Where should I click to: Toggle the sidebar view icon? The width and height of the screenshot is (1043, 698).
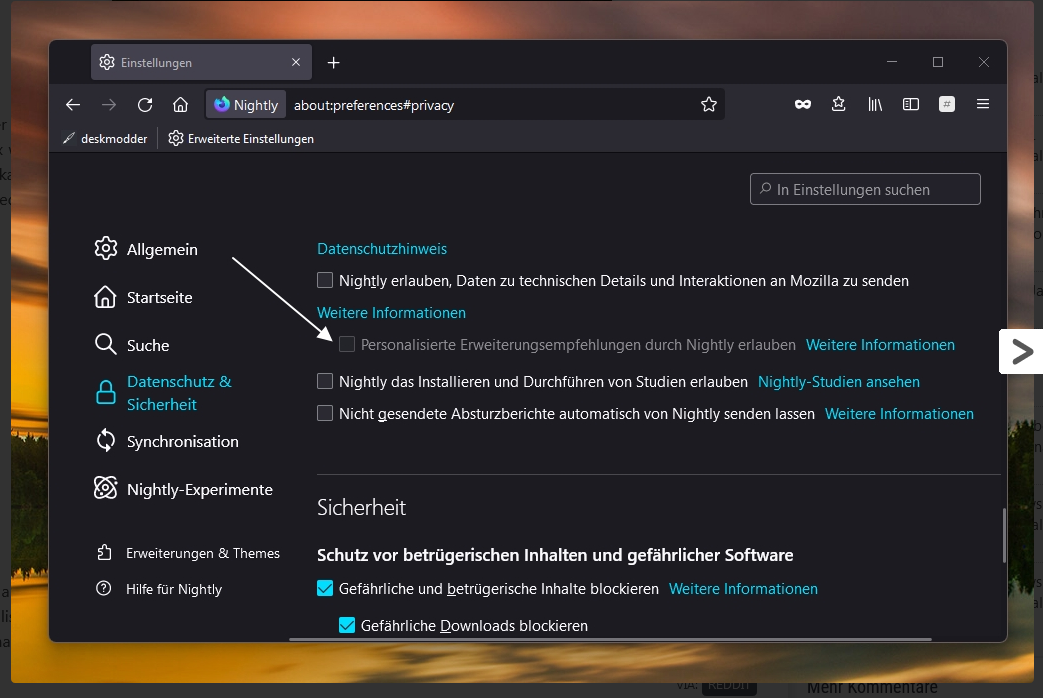pos(911,105)
